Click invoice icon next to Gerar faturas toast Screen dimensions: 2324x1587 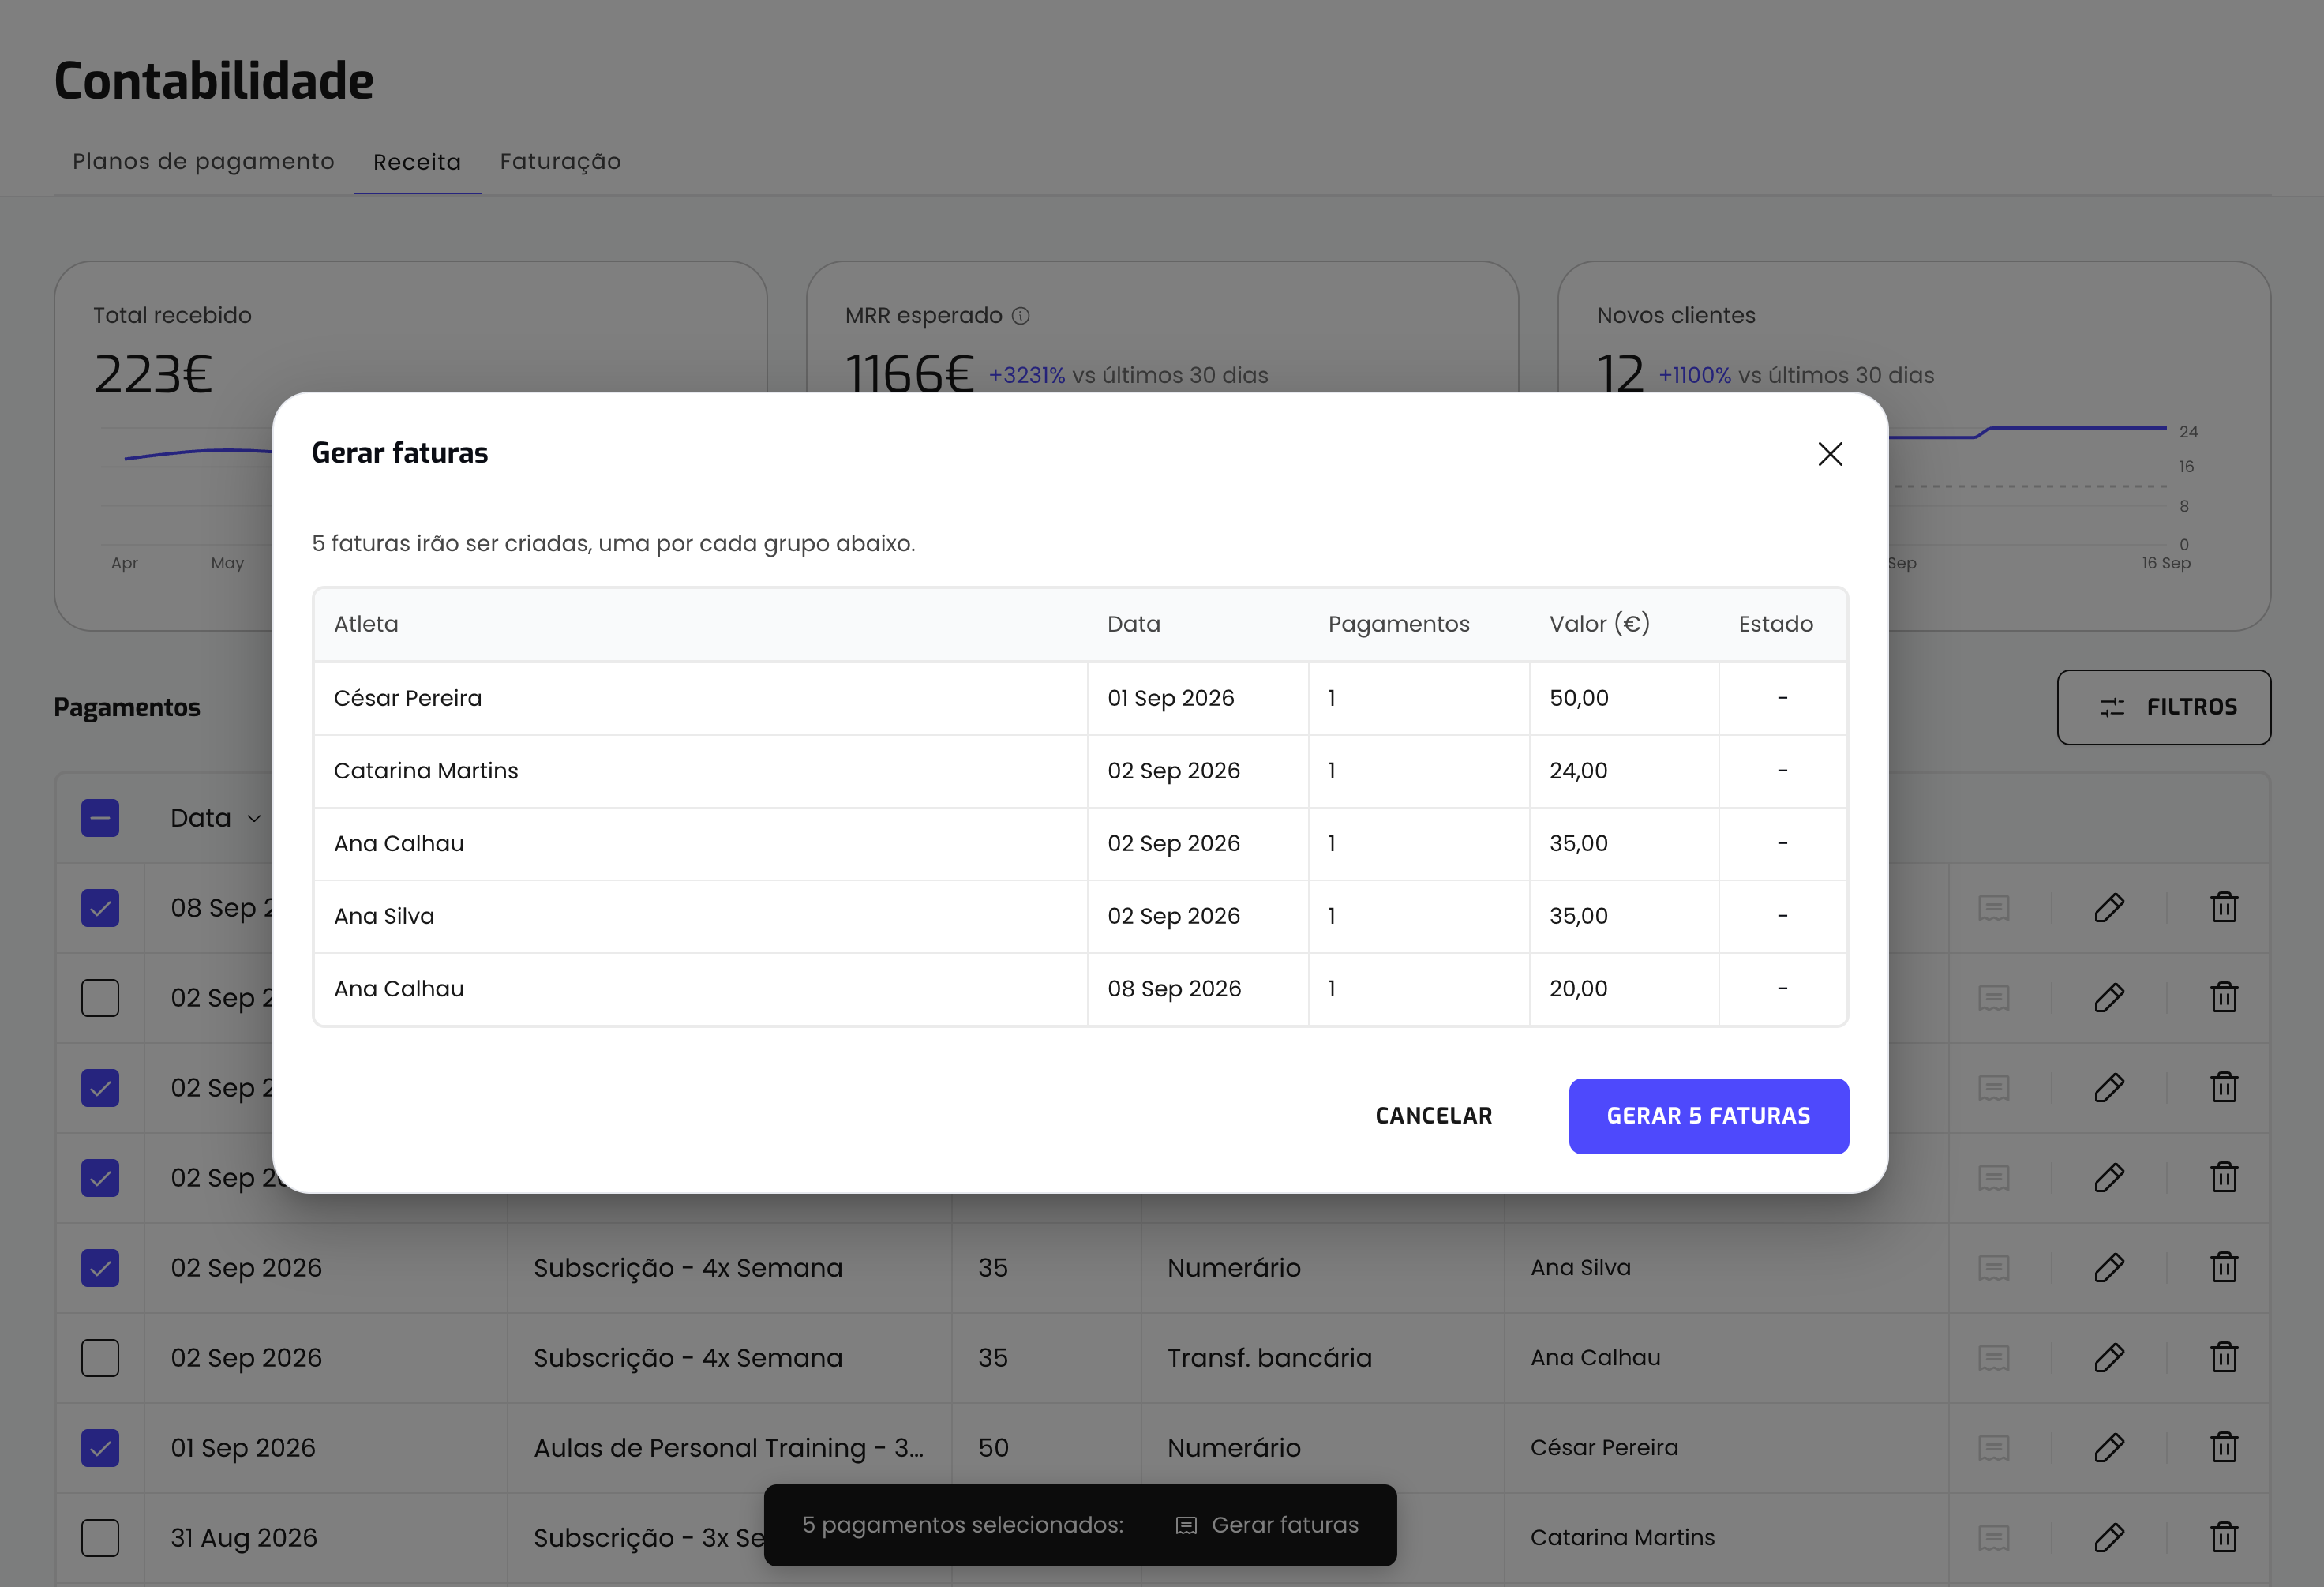[x=1186, y=1525]
